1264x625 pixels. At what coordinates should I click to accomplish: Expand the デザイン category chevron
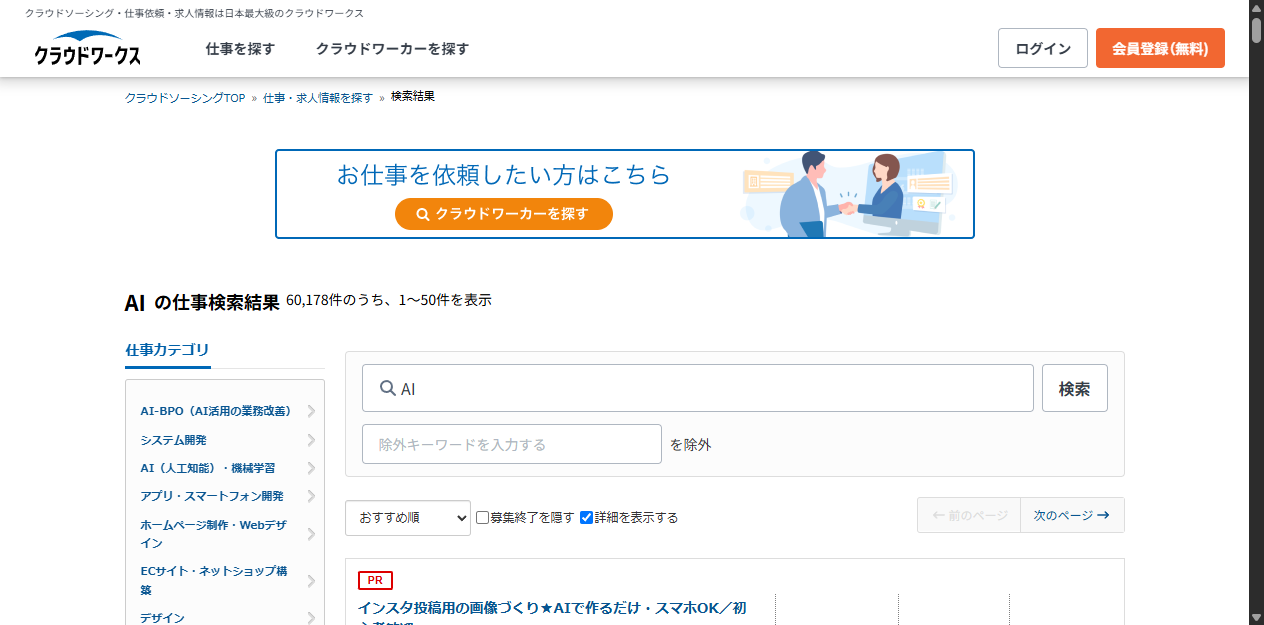[312, 618]
